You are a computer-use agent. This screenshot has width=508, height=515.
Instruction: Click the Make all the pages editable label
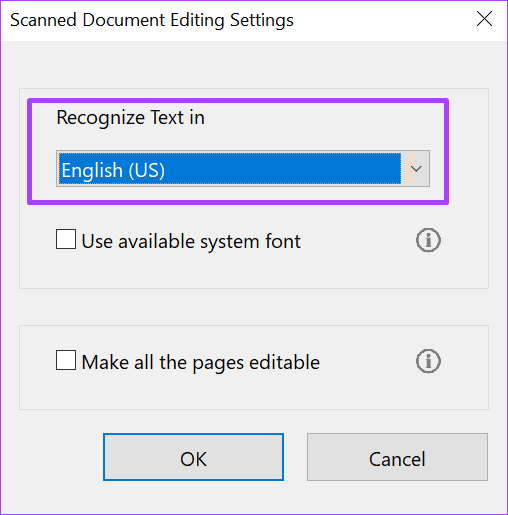(201, 362)
